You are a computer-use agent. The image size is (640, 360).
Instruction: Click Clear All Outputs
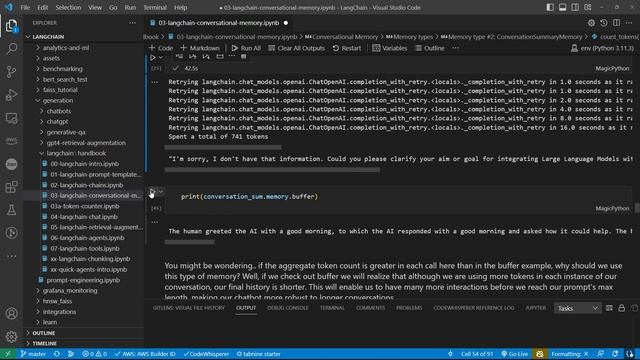tap(296, 48)
